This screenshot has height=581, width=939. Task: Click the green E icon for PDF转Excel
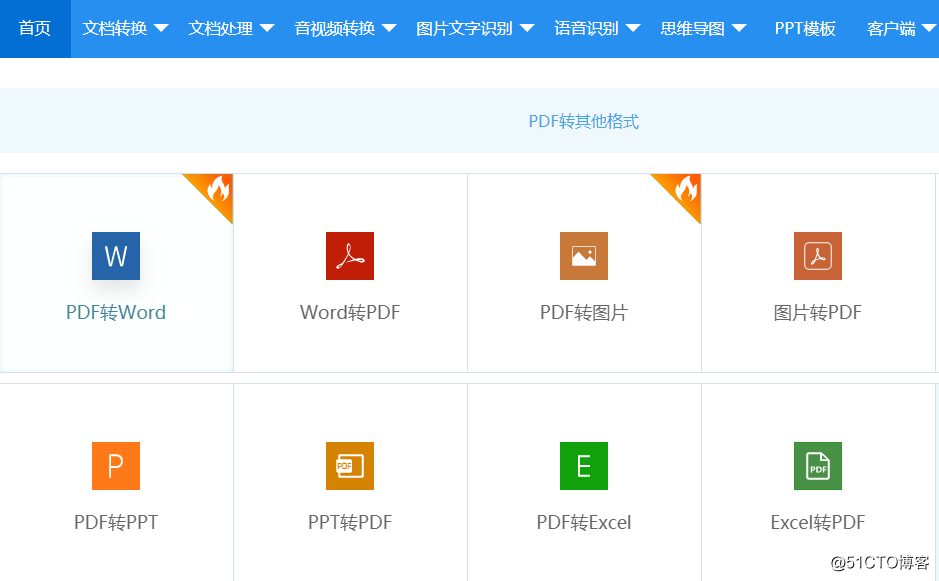[584, 466]
